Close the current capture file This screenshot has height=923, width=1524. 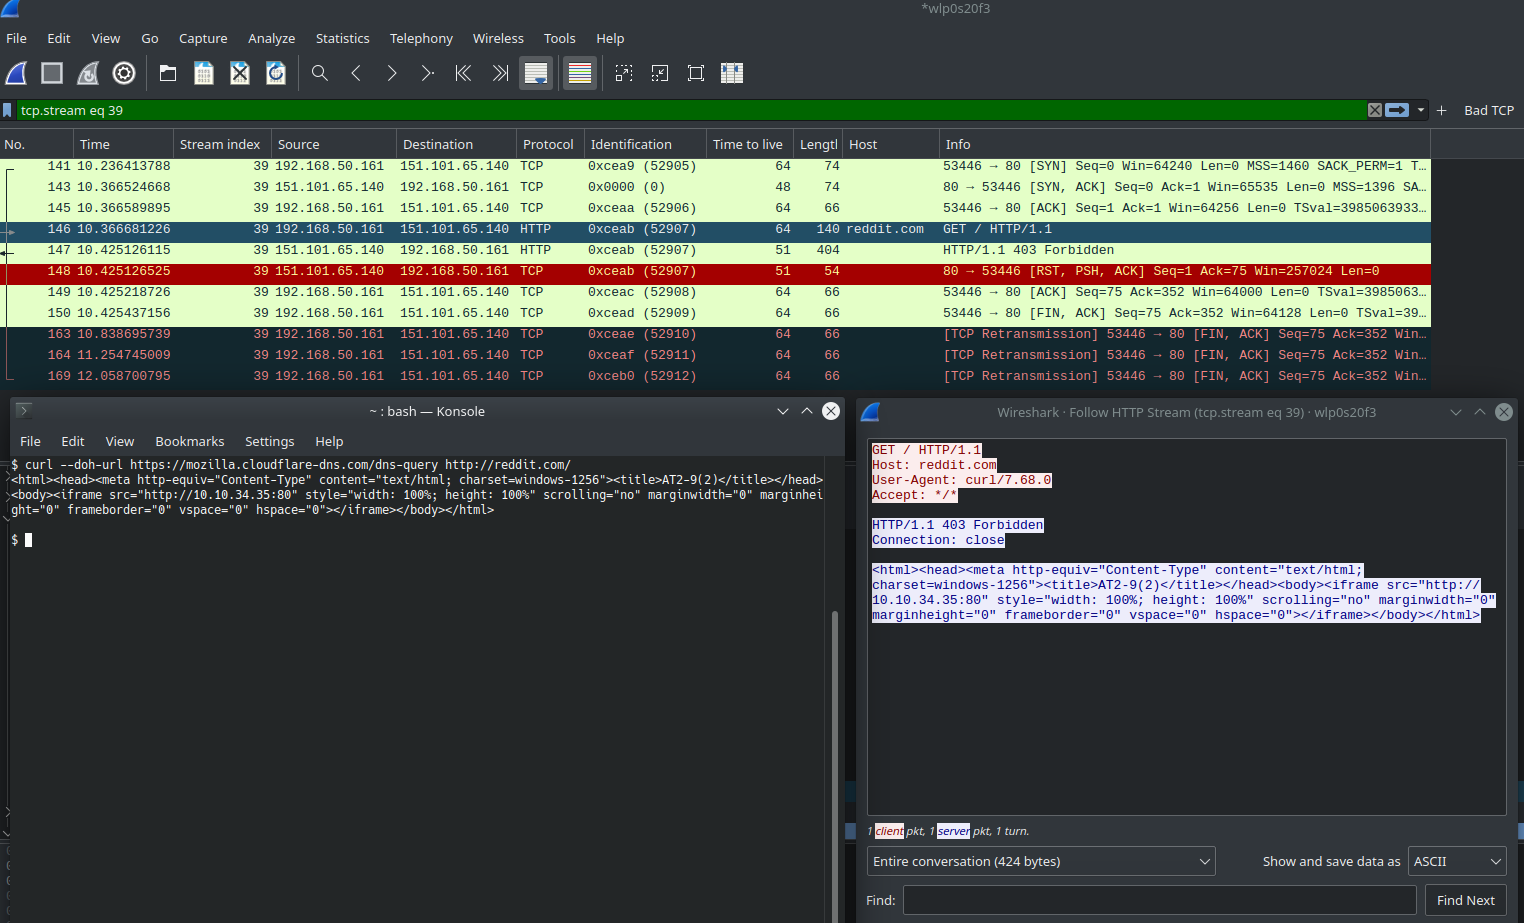[x=239, y=73]
